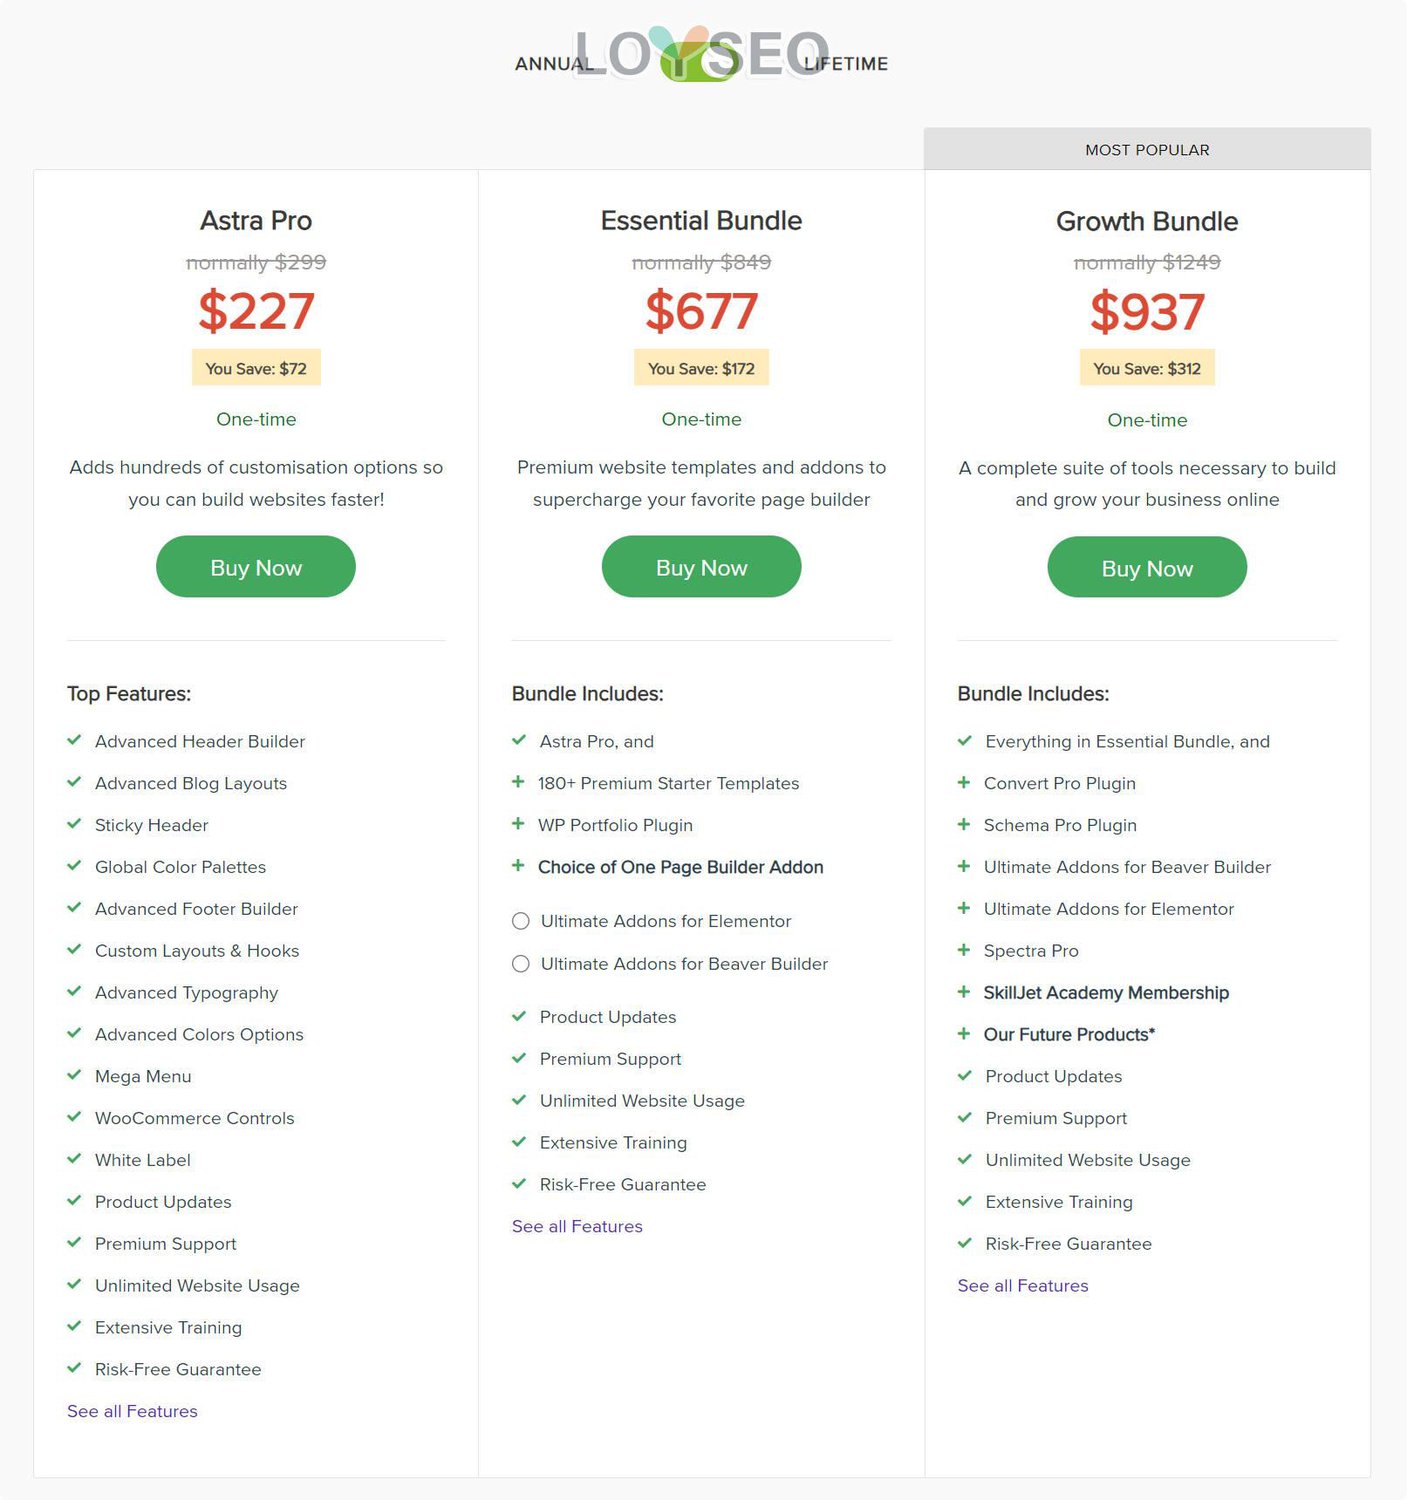Select the LIFETIME pricing label
The width and height of the screenshot is (1407, 1500).
coord(846,64)
